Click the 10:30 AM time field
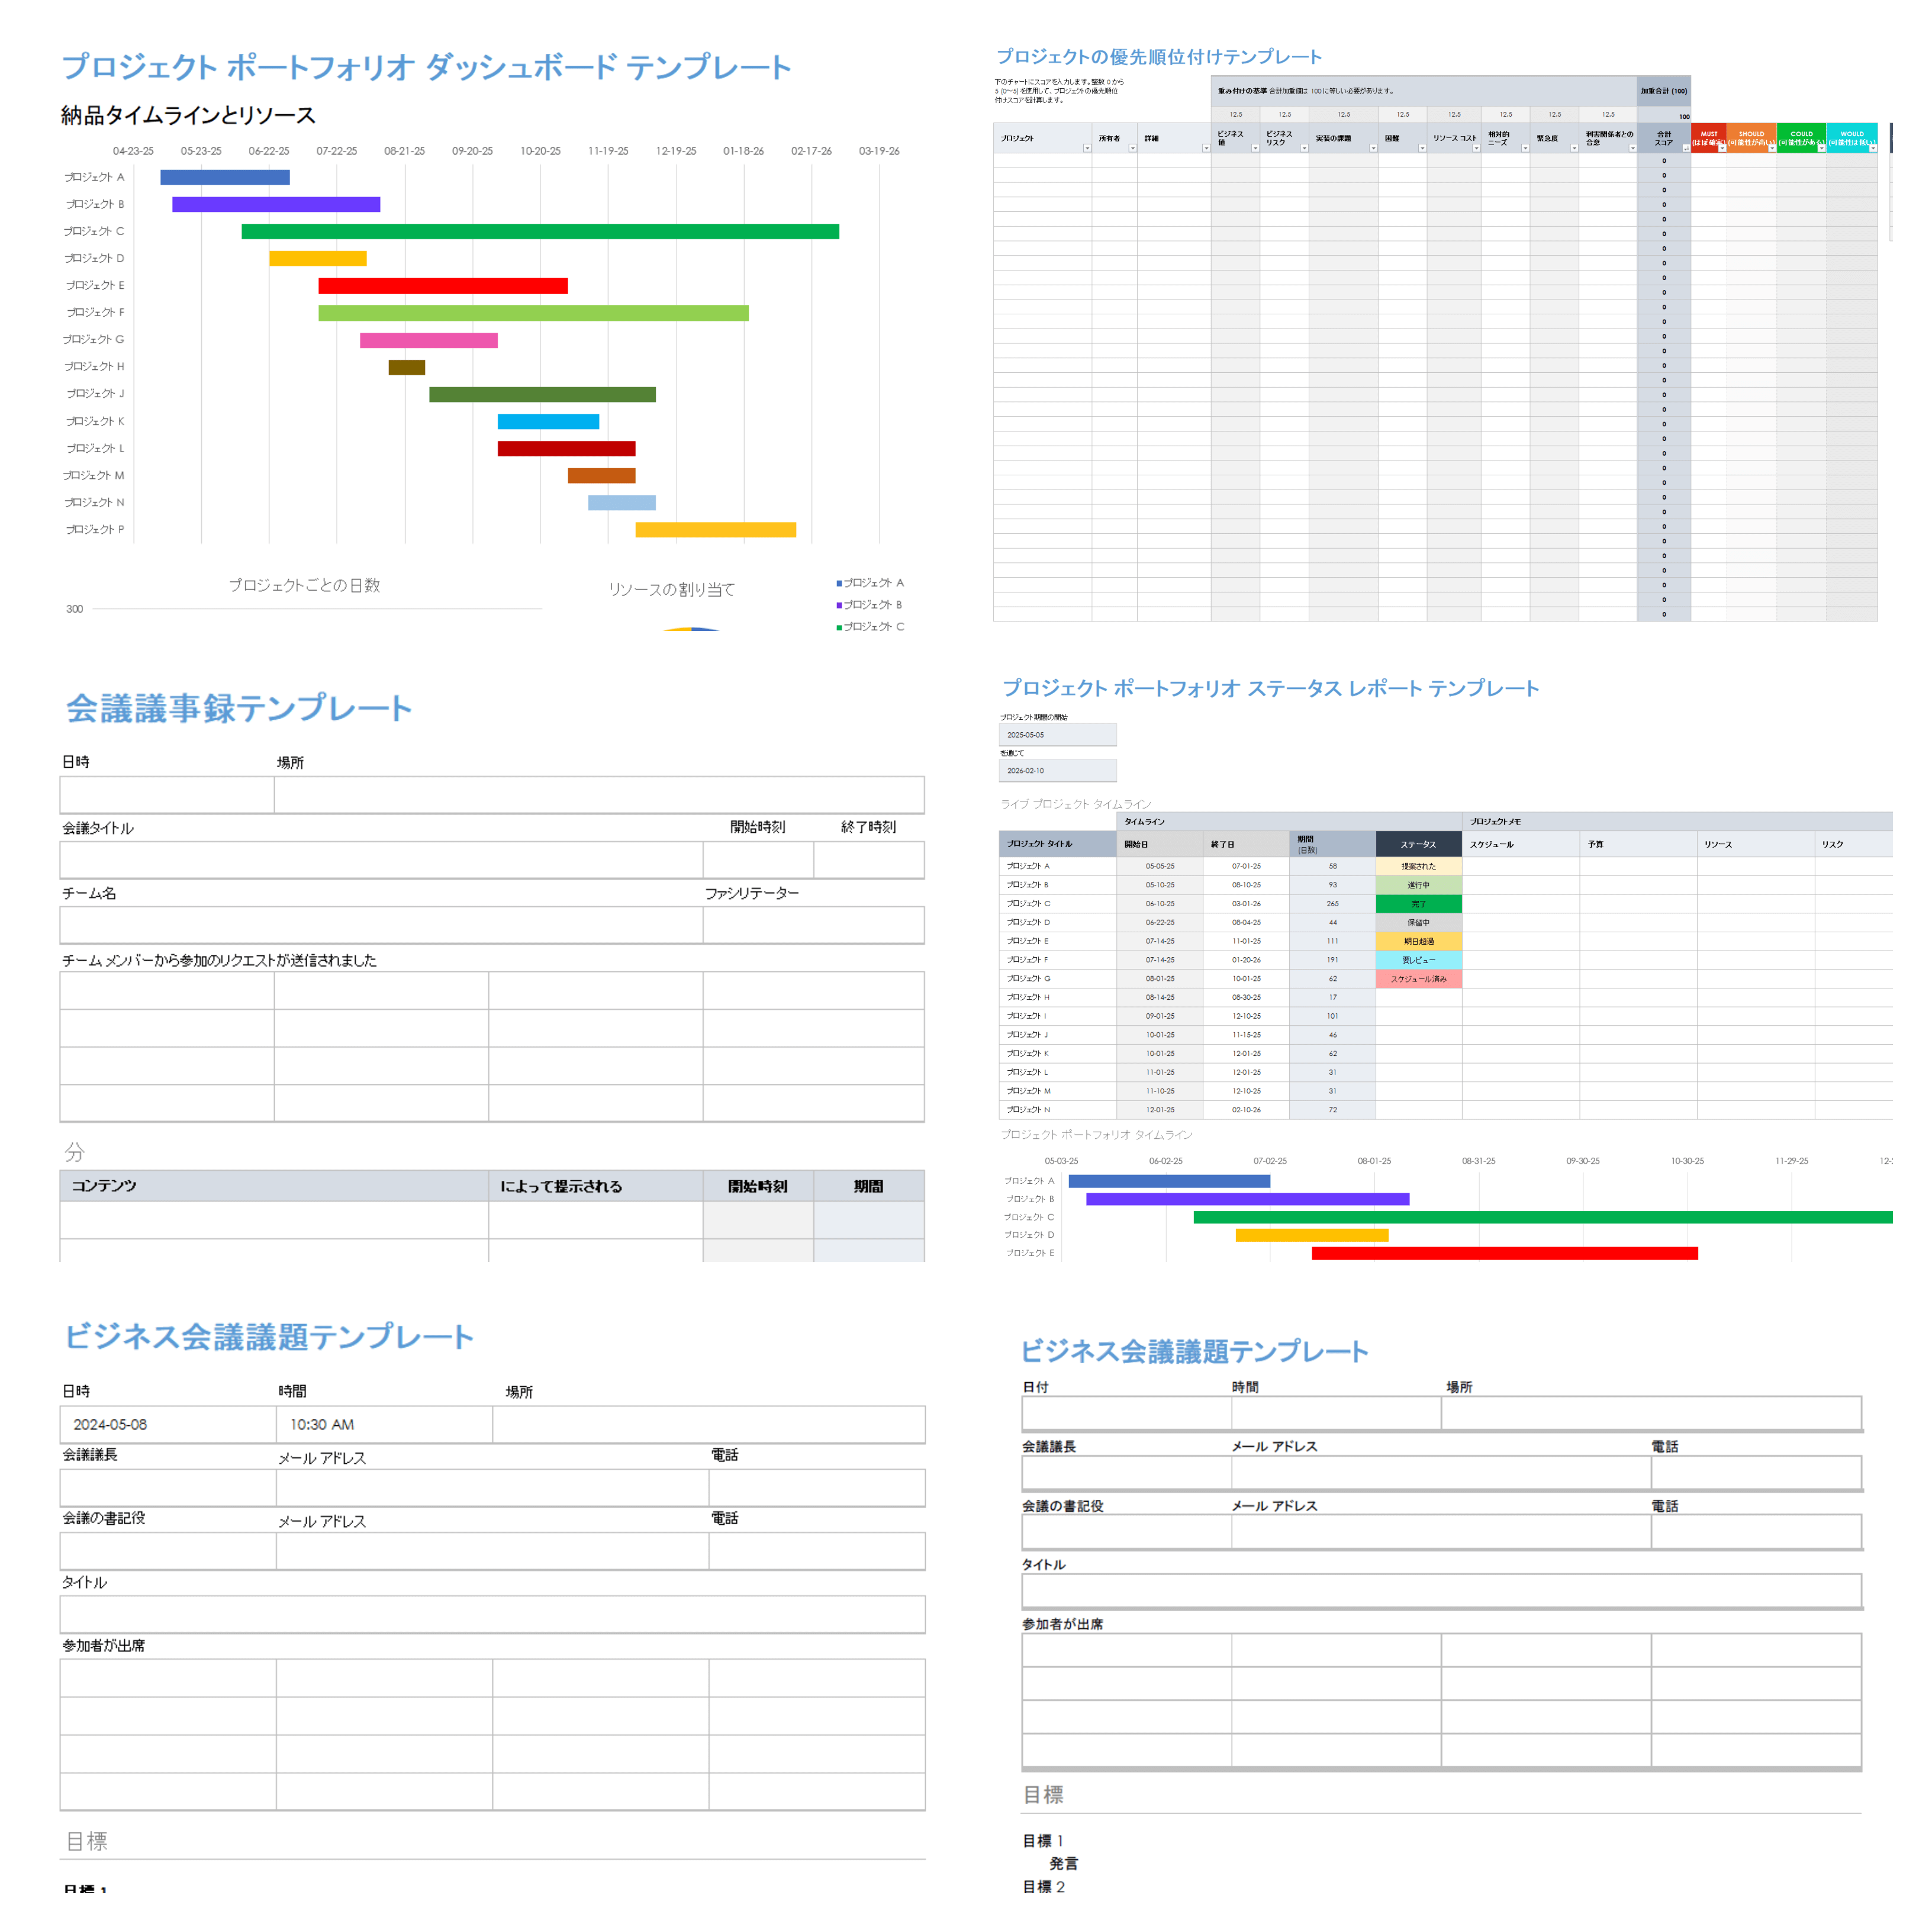 click(x=384, y=1424)
